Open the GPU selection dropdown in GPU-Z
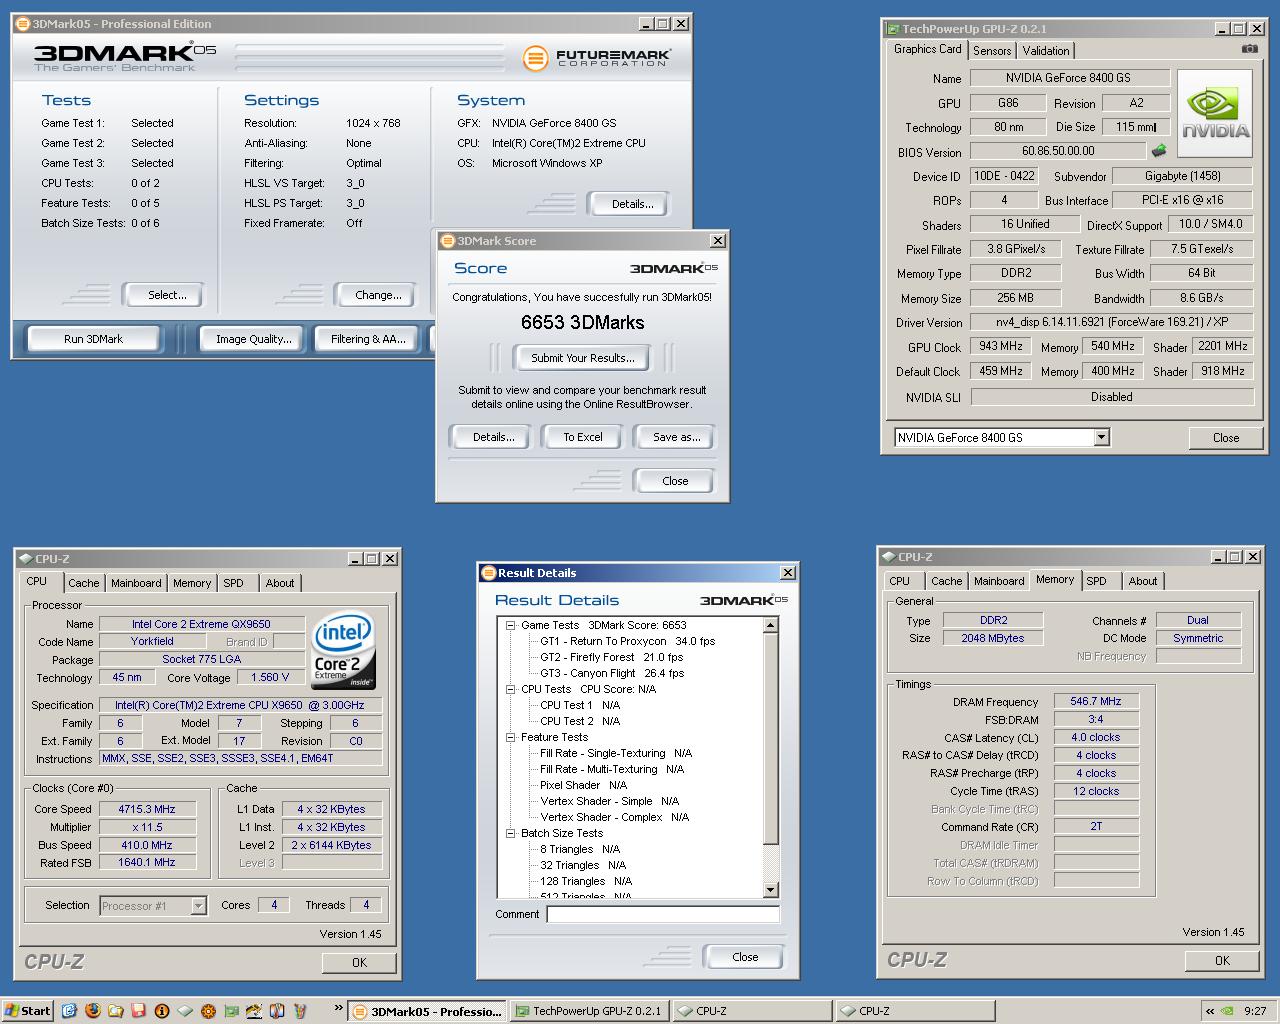This screenshot has height=1024, width=1280. point(1101,437)
